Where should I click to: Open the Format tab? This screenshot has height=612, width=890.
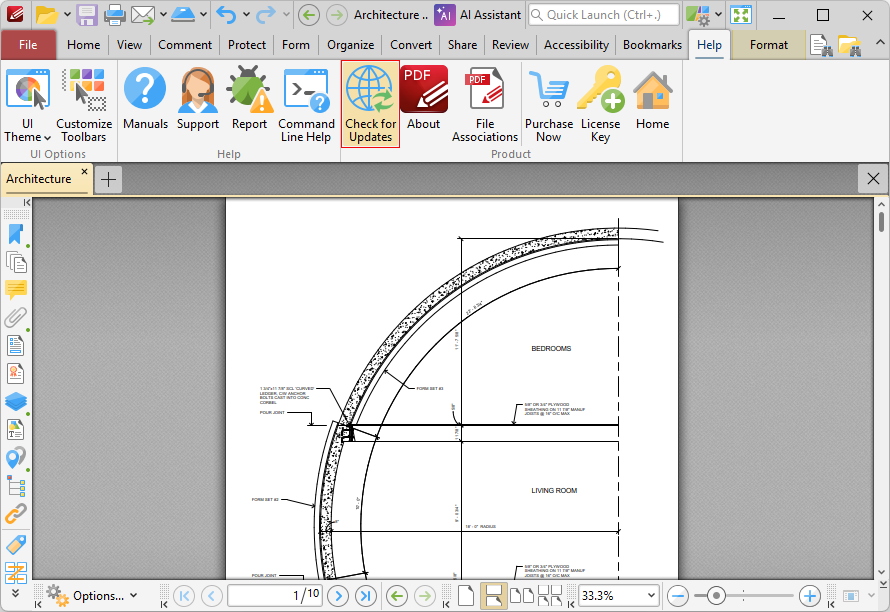(x=769, y=45)
